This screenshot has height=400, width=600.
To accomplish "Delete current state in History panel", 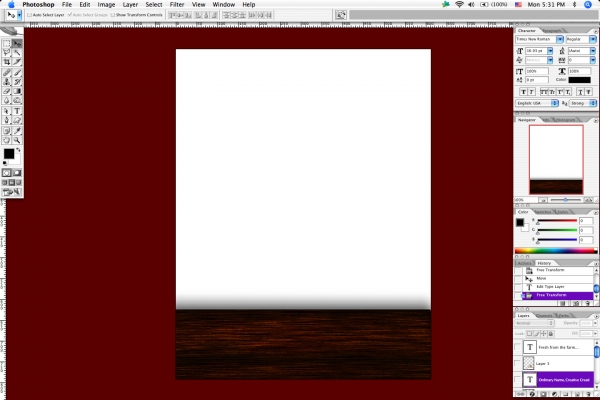I will 587,304.
